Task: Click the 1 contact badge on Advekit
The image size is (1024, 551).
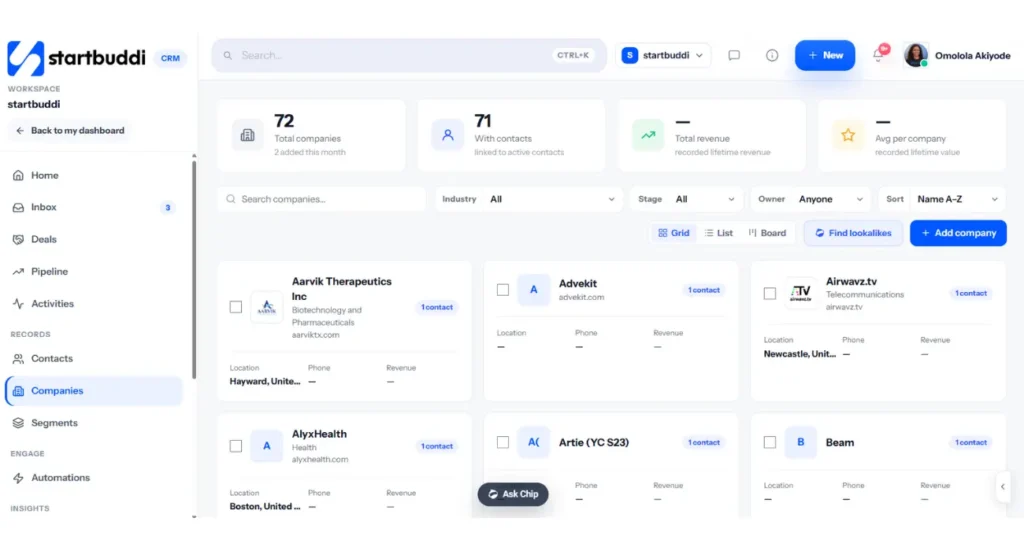Action: point(703,290)
